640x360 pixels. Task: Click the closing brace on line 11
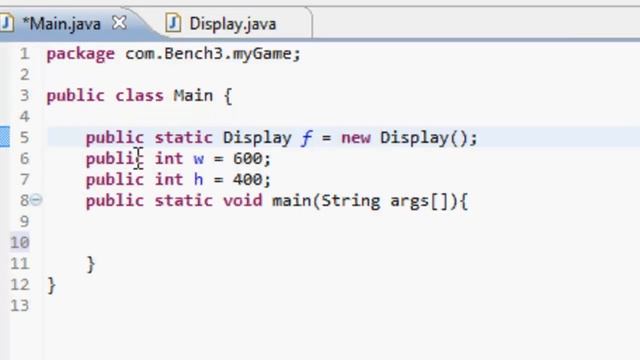(x=91, y=264)
